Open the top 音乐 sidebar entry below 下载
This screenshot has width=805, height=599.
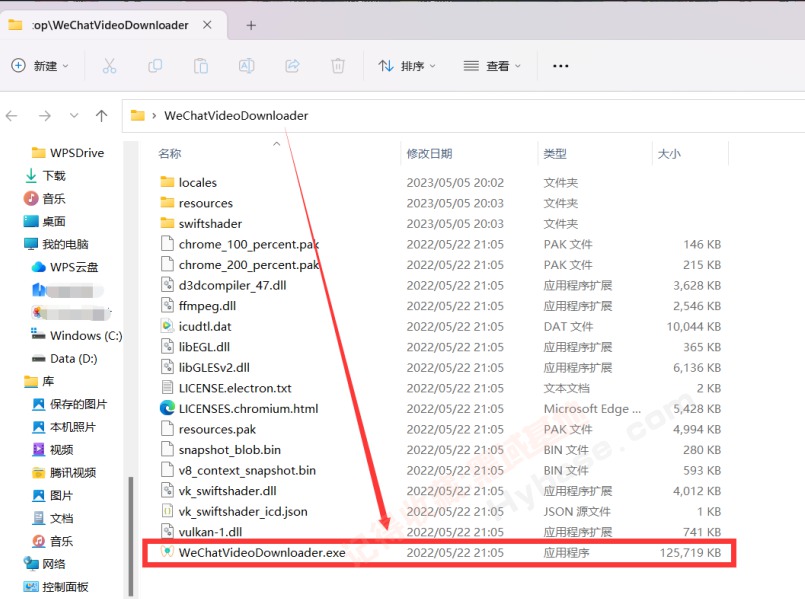click(x=45, y=199)
